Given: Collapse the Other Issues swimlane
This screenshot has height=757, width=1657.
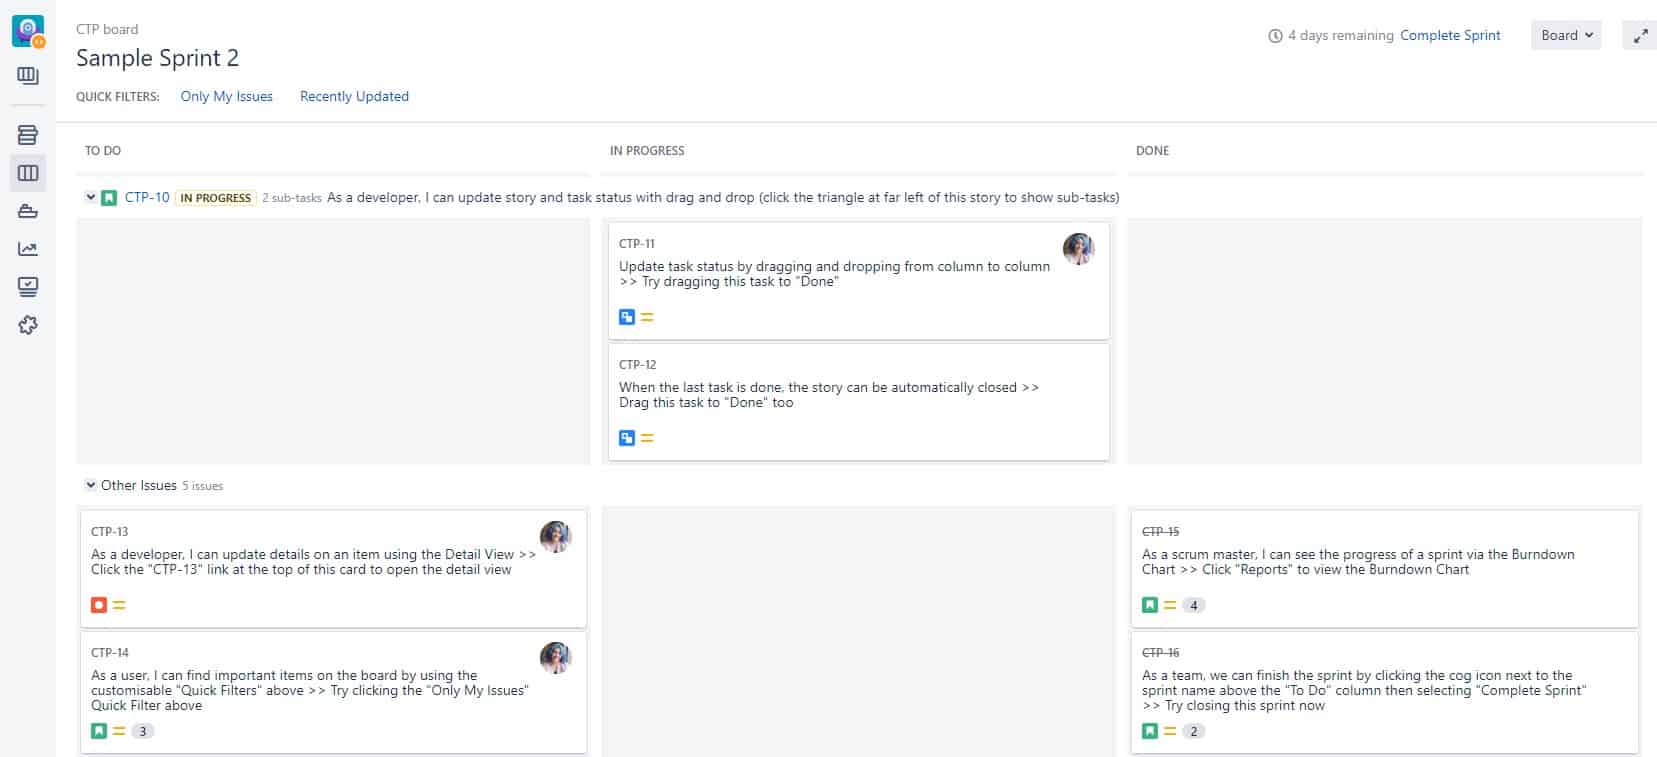Looking at the screenshot, I should (x=91, y=485).
